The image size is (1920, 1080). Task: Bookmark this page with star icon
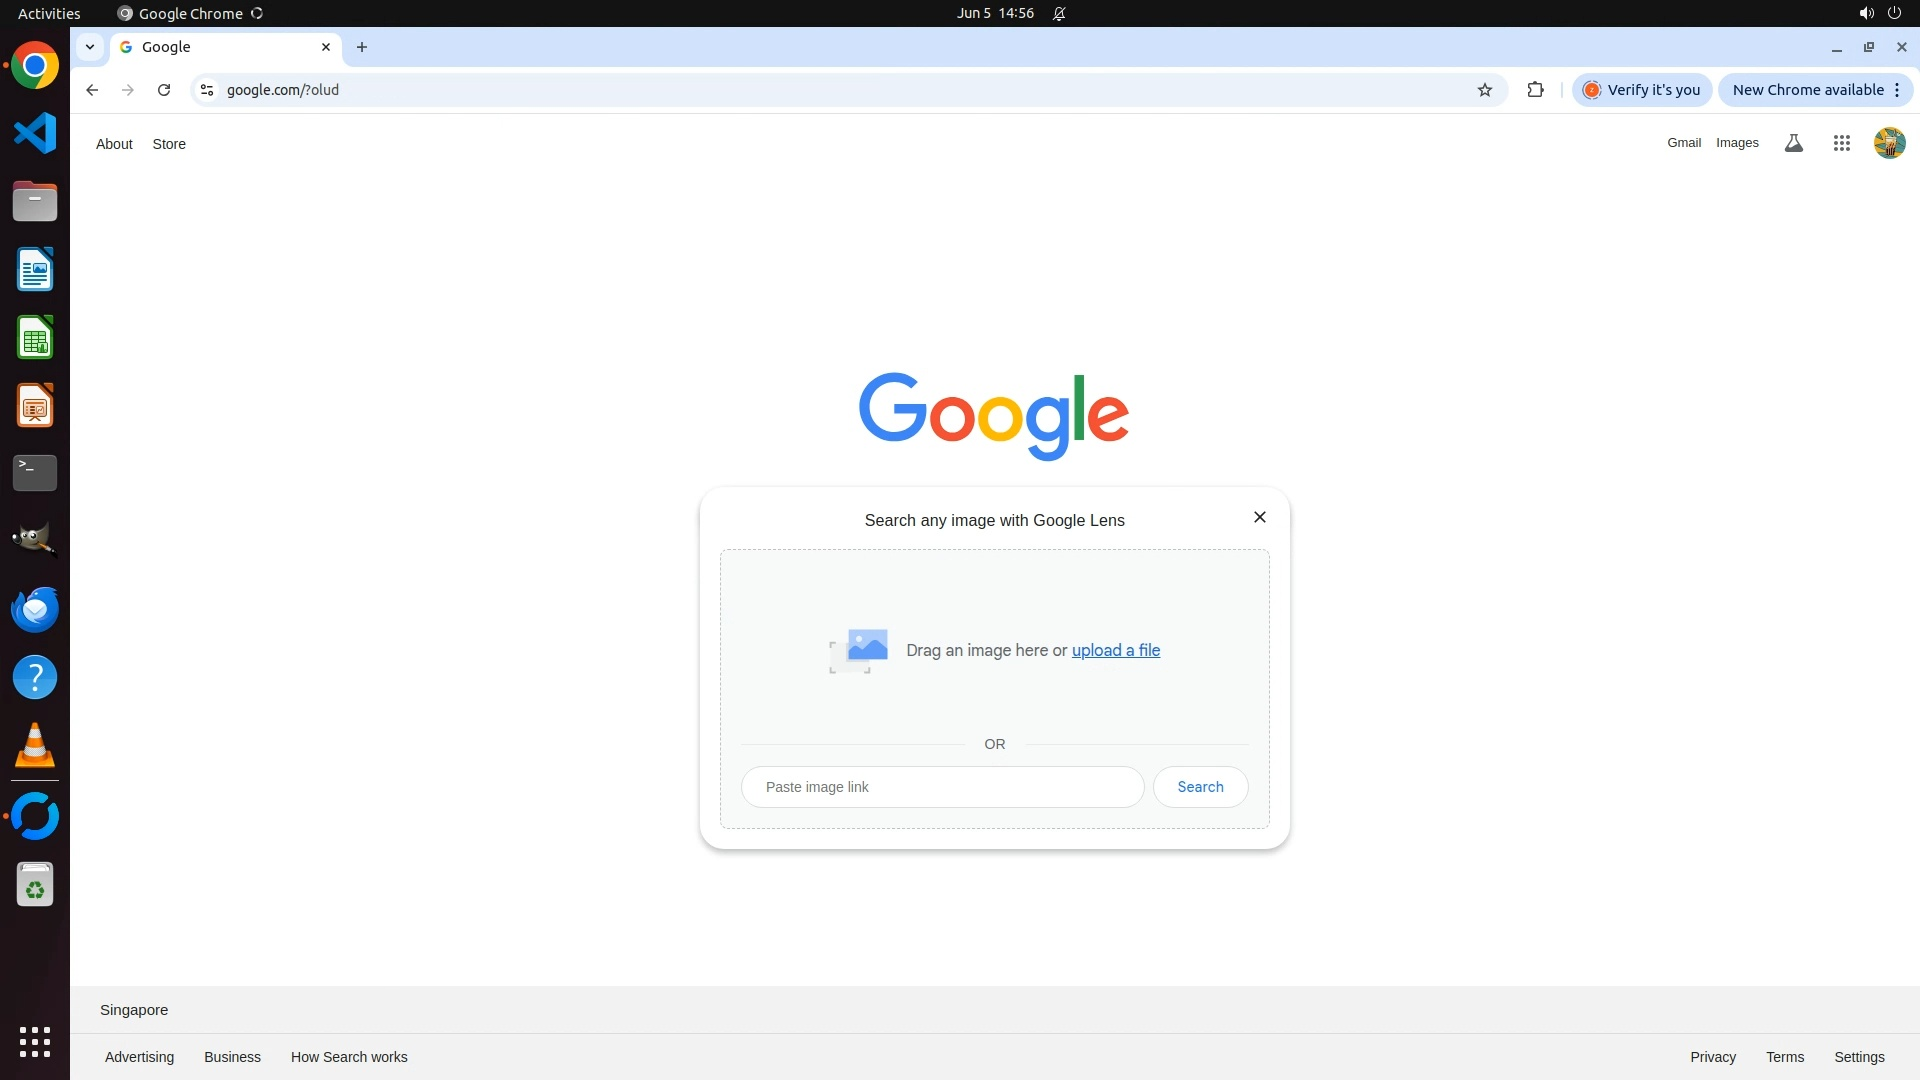tap(1485, 90)
